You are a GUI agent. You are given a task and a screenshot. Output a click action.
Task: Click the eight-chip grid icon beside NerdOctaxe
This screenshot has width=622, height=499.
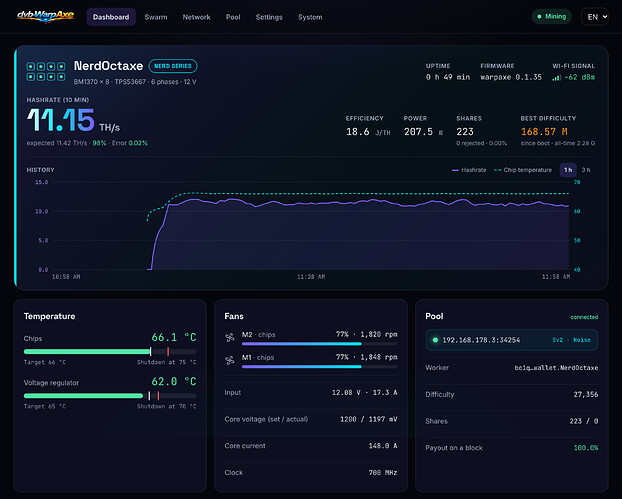46,71
